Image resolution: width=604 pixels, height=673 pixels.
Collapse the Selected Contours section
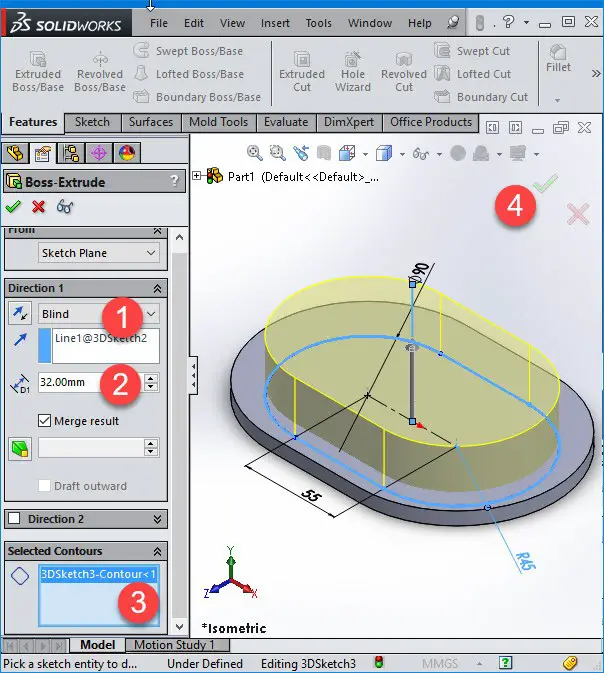tap(158, 551)
